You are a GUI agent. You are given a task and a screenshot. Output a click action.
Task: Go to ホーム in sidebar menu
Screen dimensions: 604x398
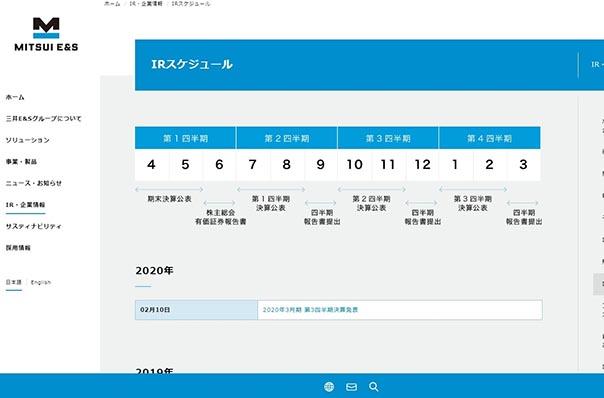coord(15,97)
